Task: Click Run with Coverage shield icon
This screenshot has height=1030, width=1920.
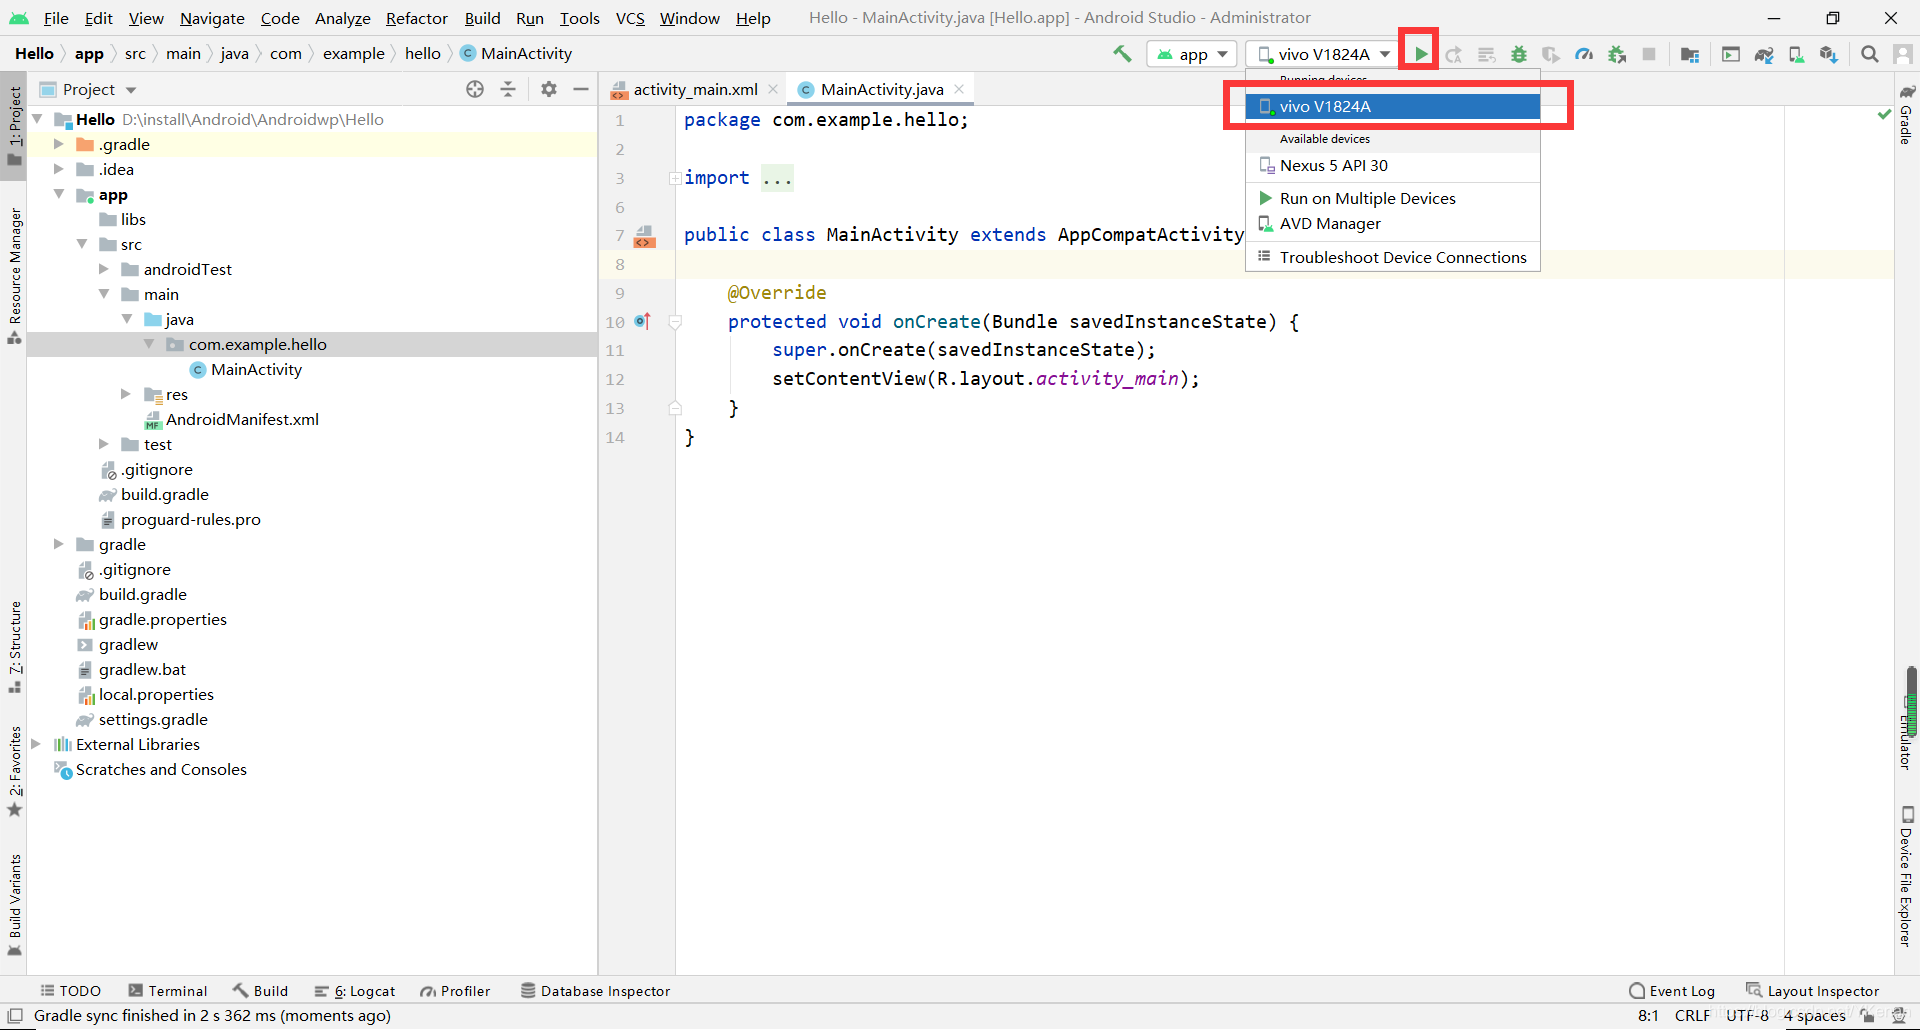Action: [1551, 54]
